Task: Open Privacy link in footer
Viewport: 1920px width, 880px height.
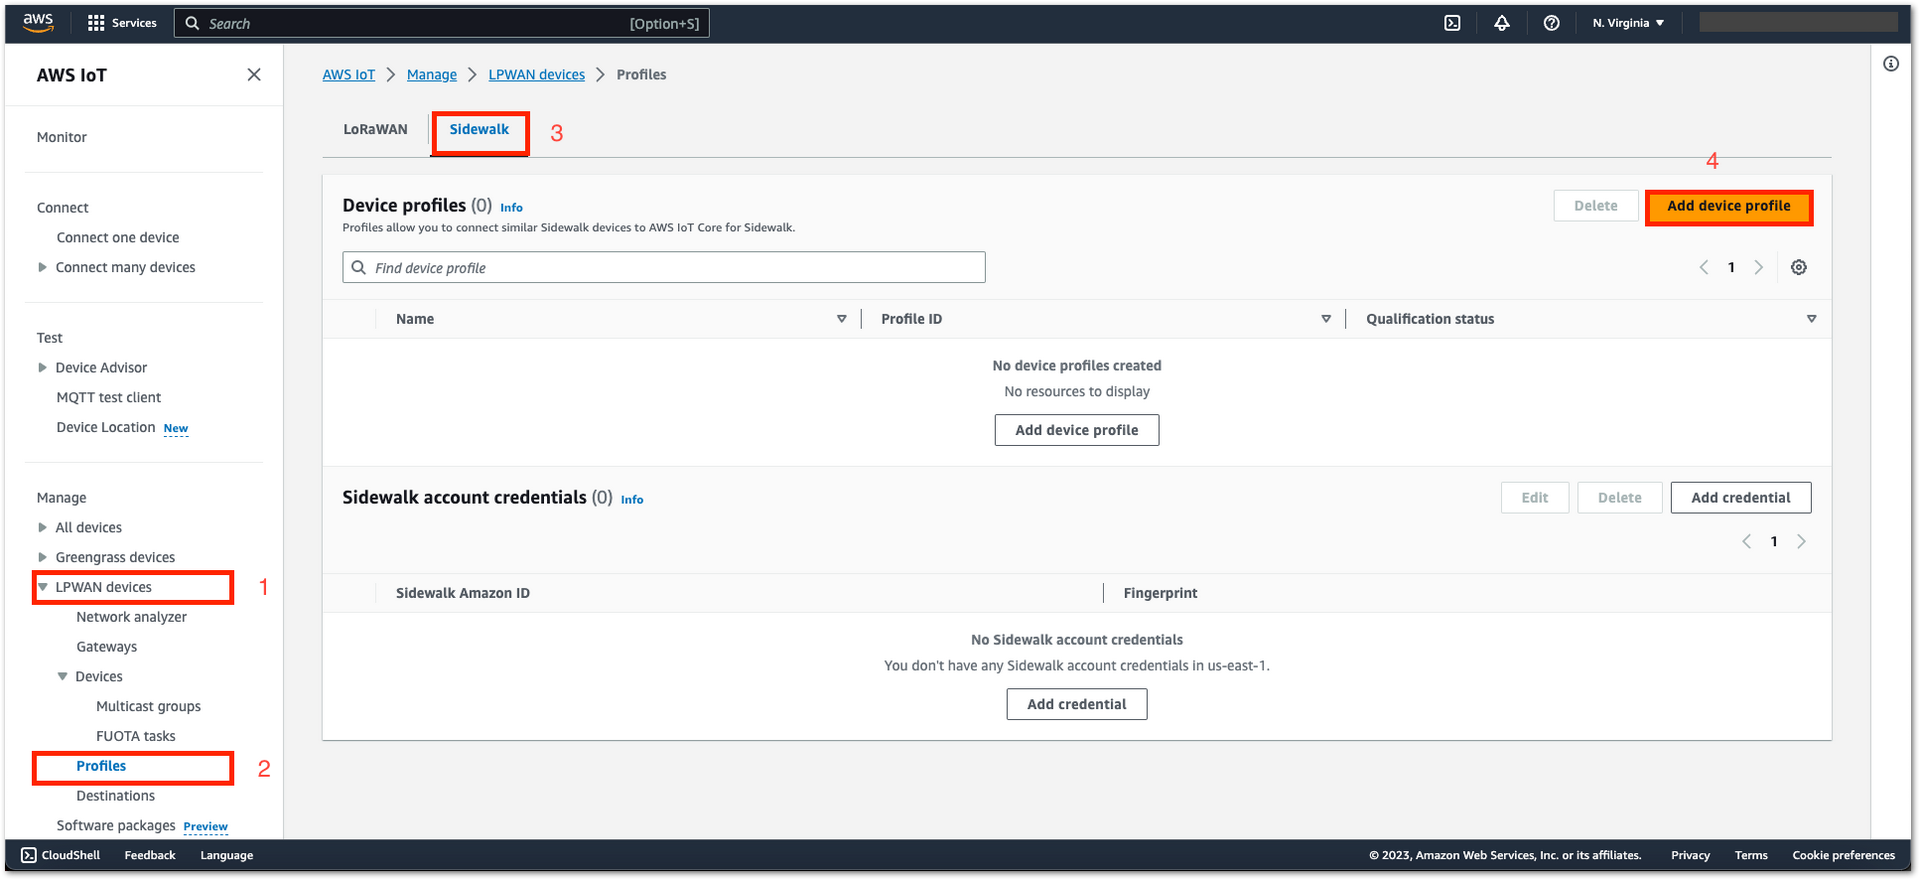Action: pyautogui.click(x=1690, y=855)
